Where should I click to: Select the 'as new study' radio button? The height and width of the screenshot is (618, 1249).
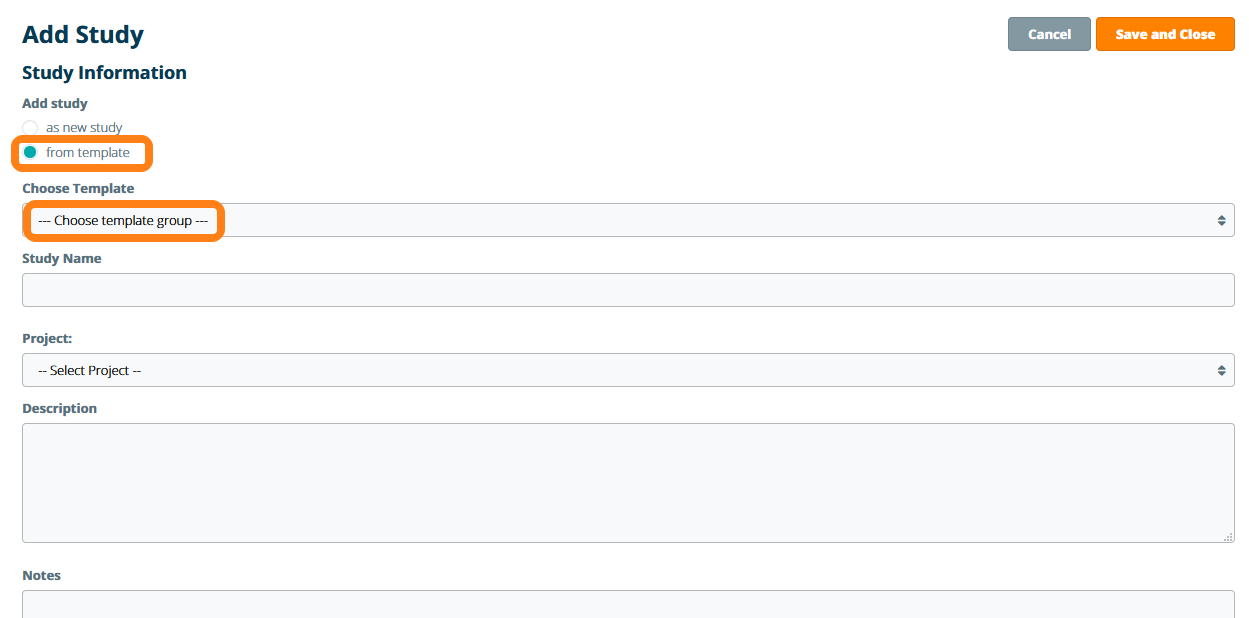pyautogui.click(x=30, y=128)
